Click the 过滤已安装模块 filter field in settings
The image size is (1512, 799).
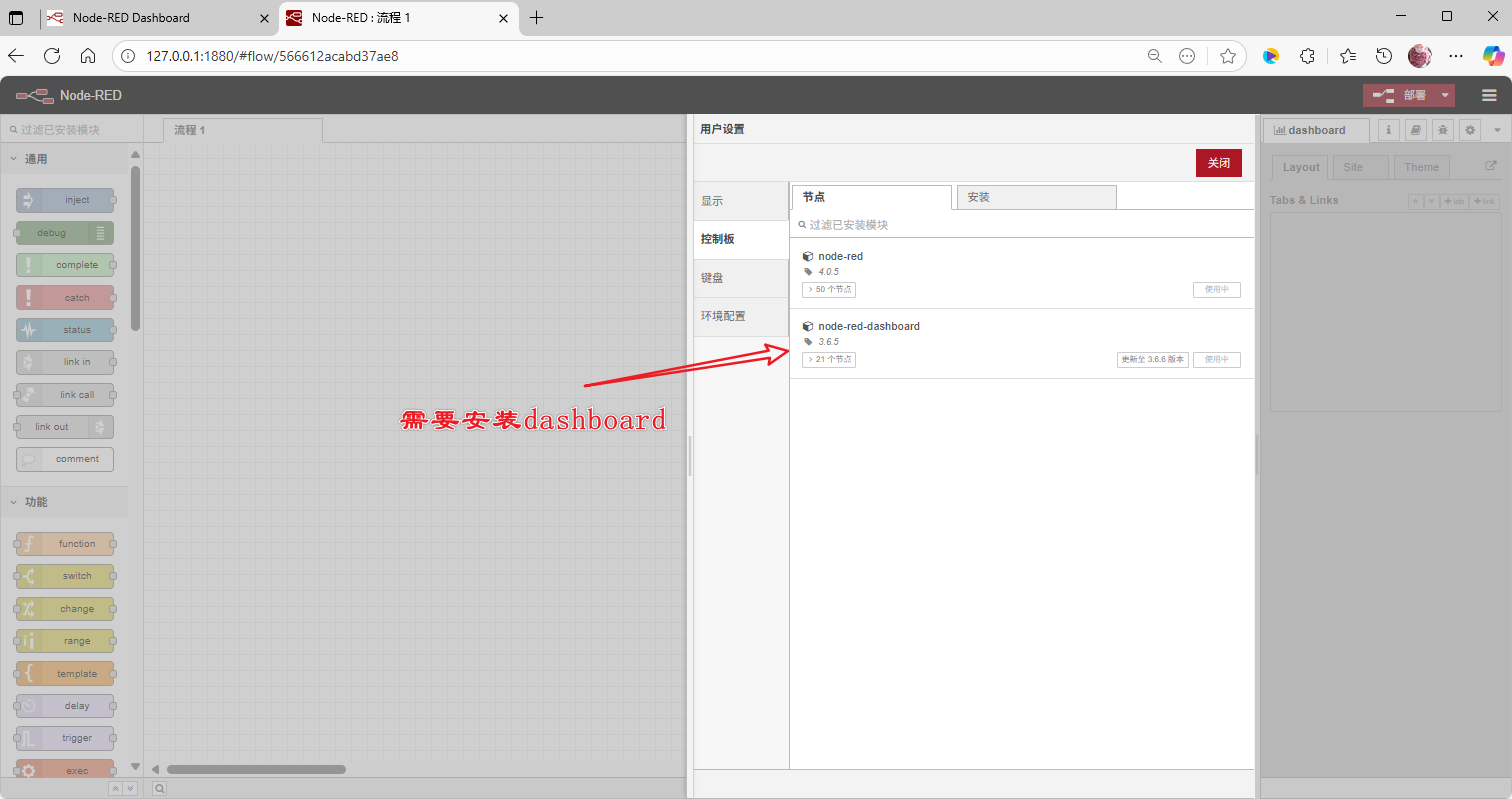[x=1020, y=225]
